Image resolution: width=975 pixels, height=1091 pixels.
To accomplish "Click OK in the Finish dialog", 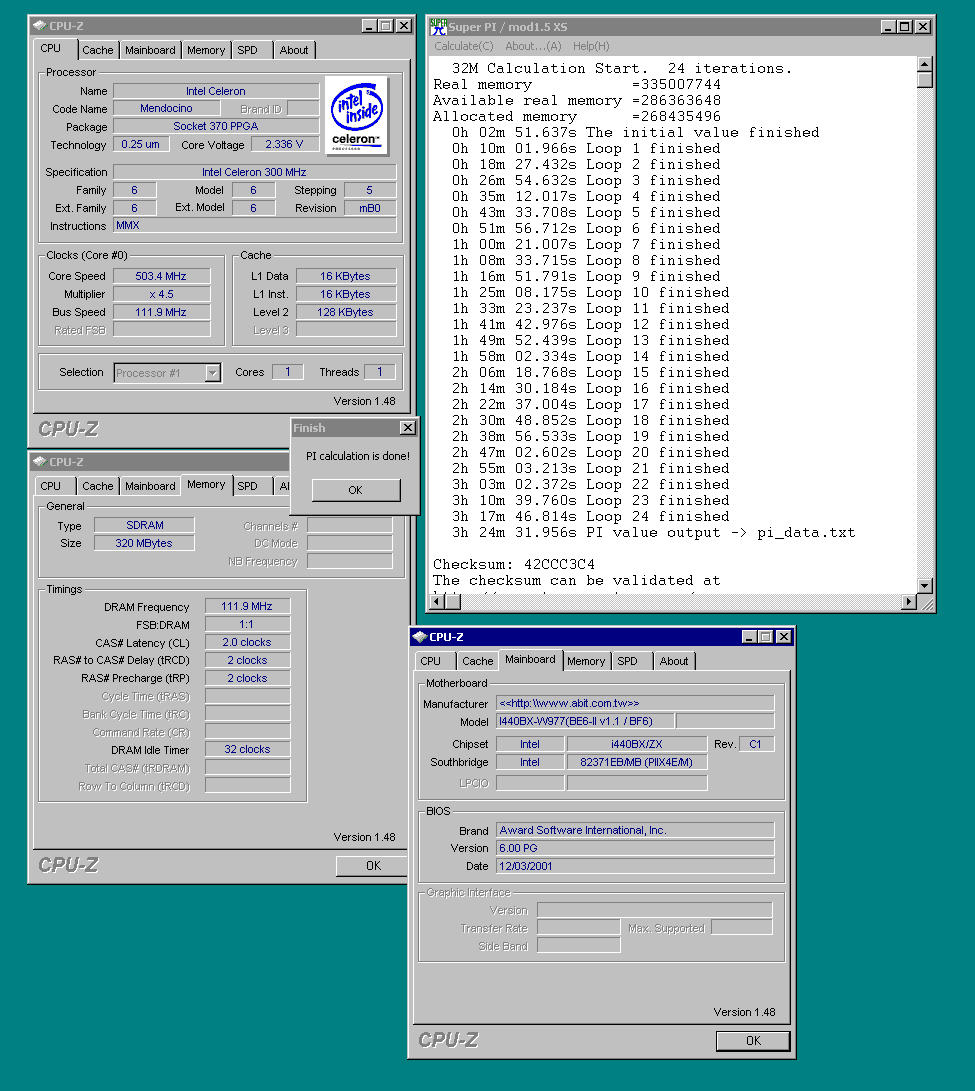I will (x=356, y=490).
